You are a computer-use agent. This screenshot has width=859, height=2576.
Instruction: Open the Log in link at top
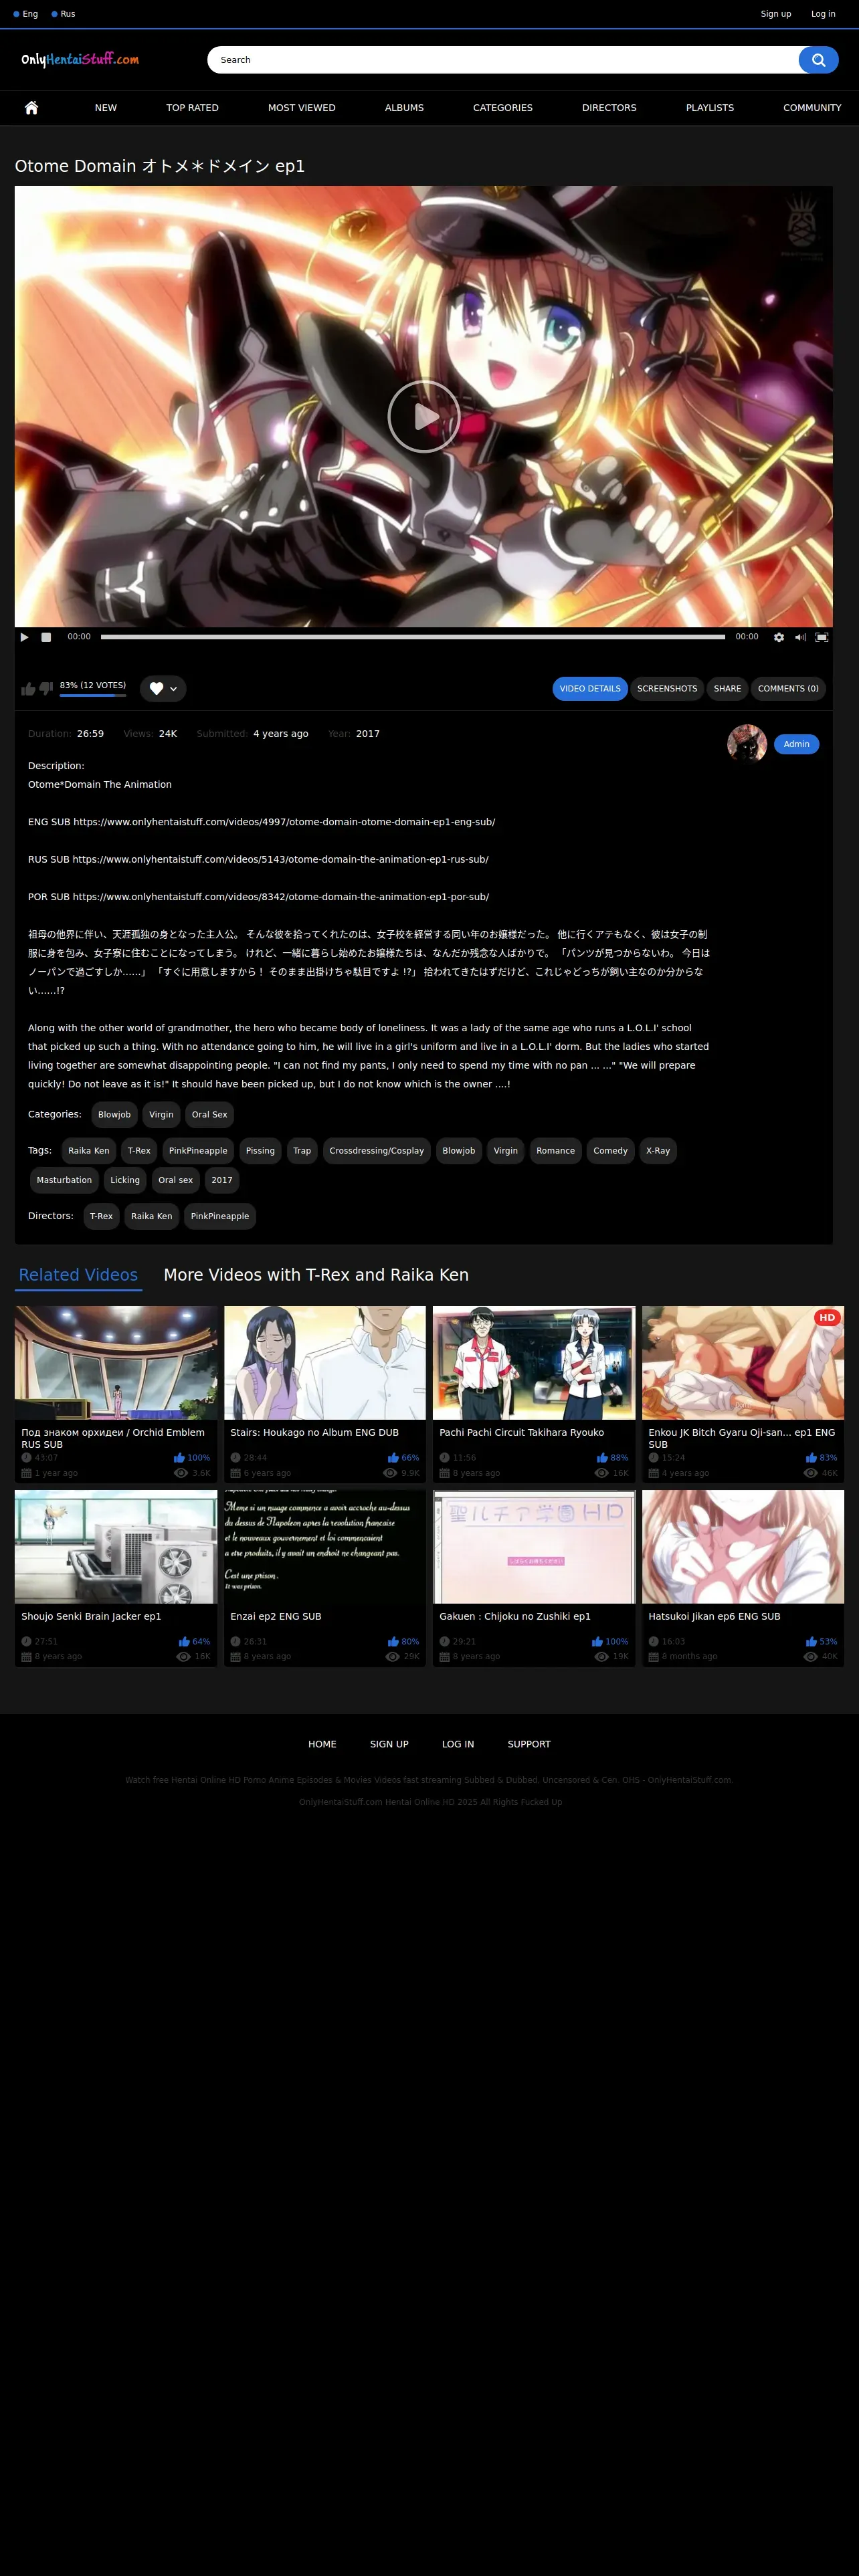click(823, 14)
